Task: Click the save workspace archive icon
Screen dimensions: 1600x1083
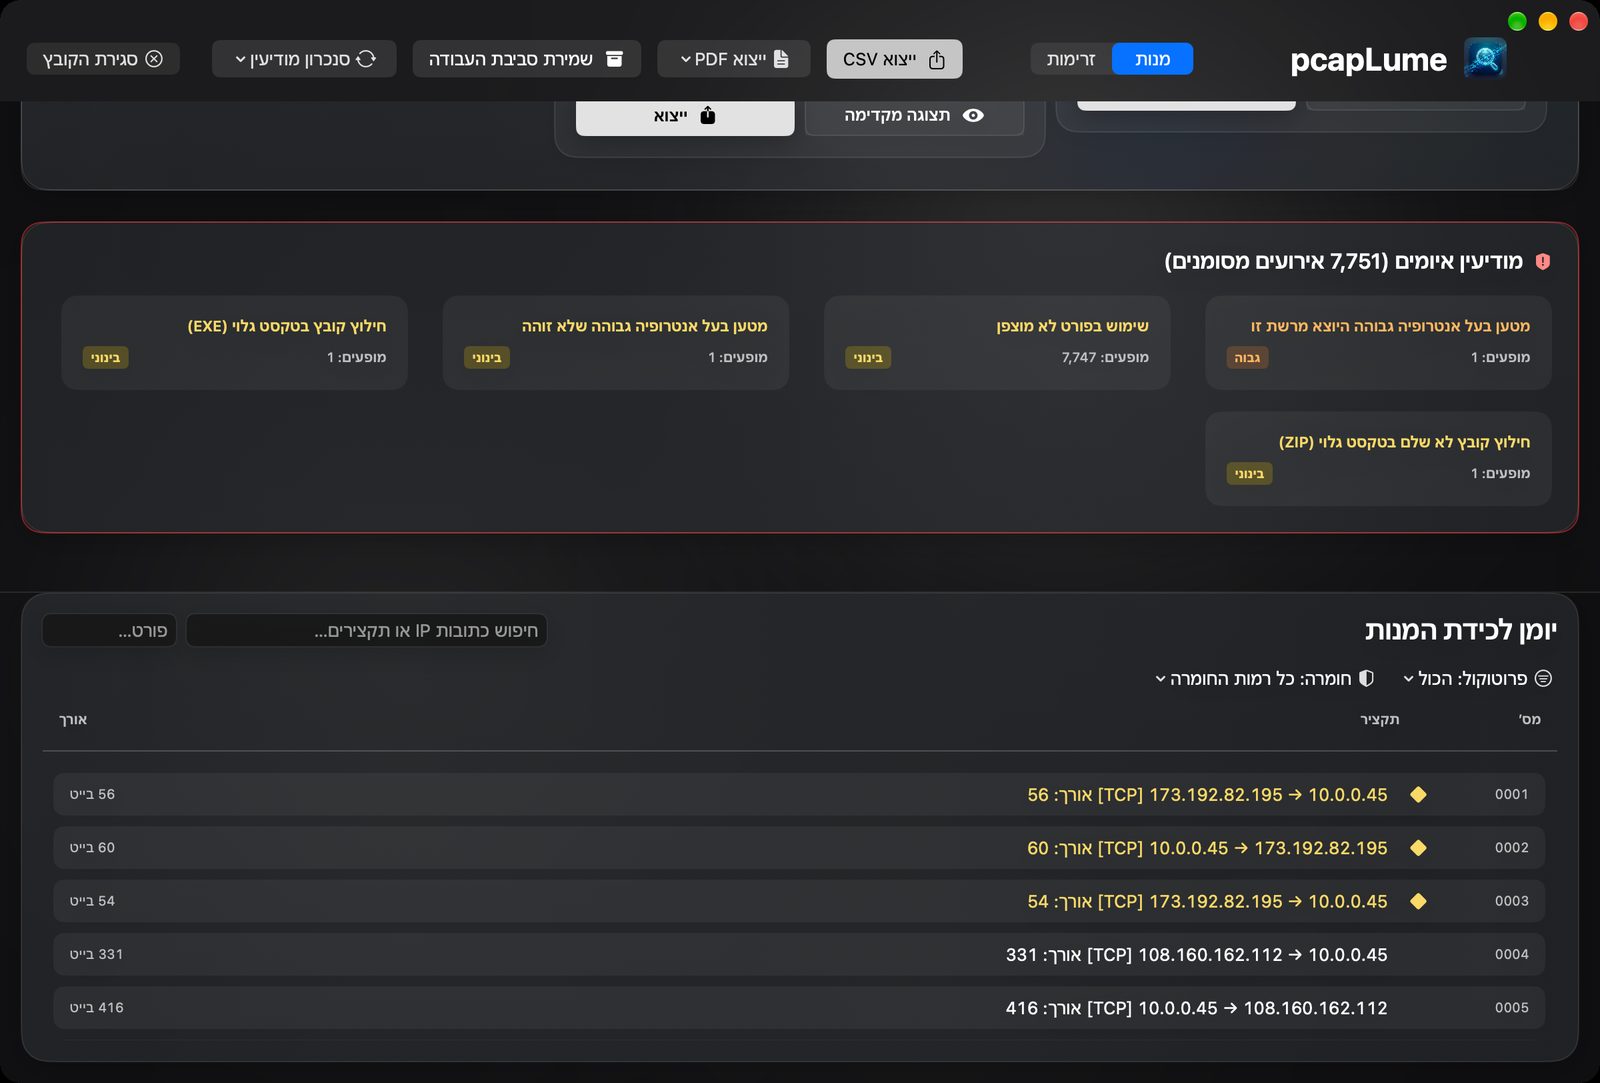Action: pos(615,59)
